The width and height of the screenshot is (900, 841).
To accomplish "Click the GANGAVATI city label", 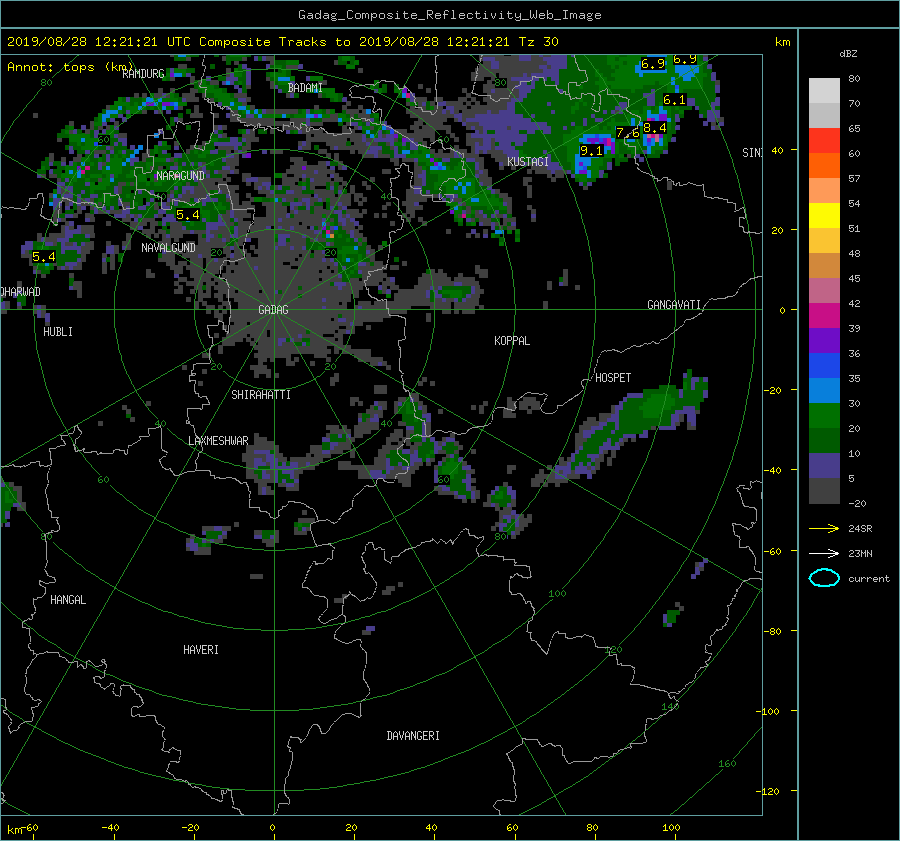I will pyautogui.click(x=674, y=305).
